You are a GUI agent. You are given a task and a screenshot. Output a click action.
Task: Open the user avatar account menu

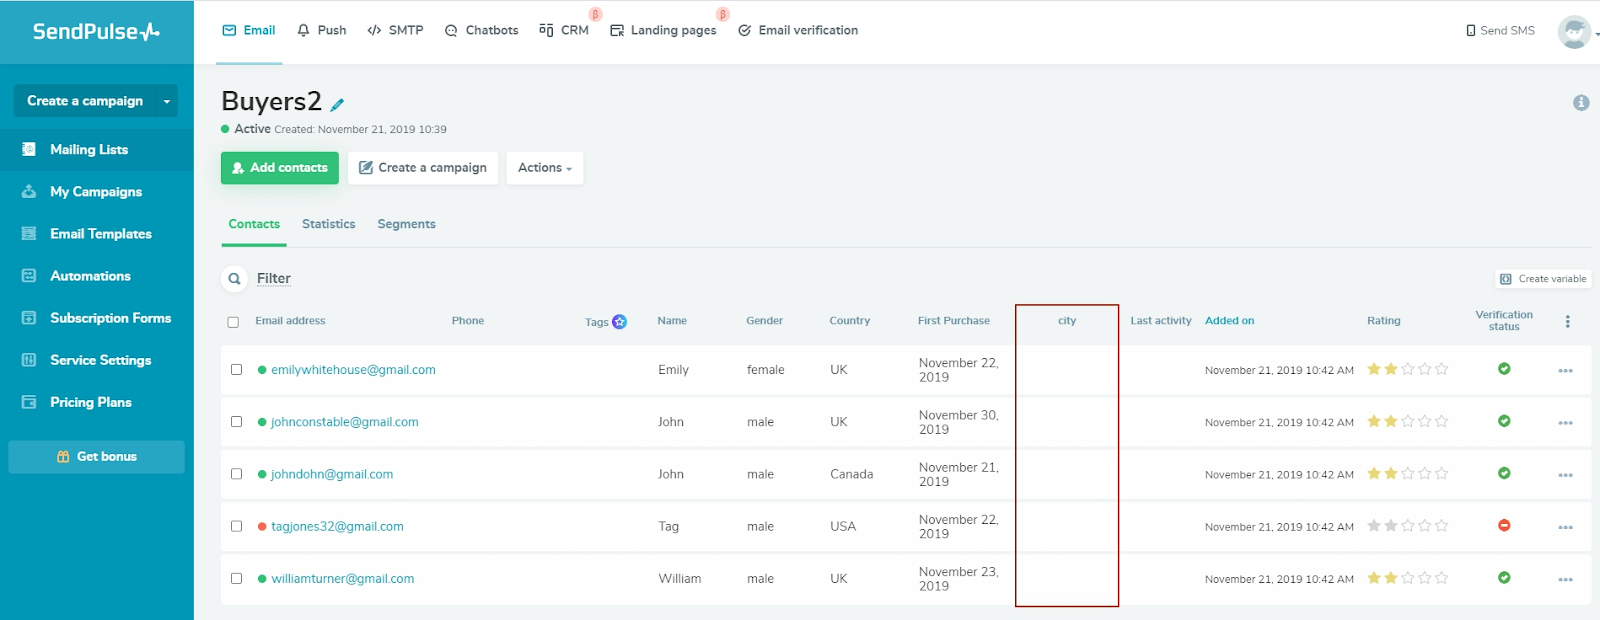tap(1575, 32)
